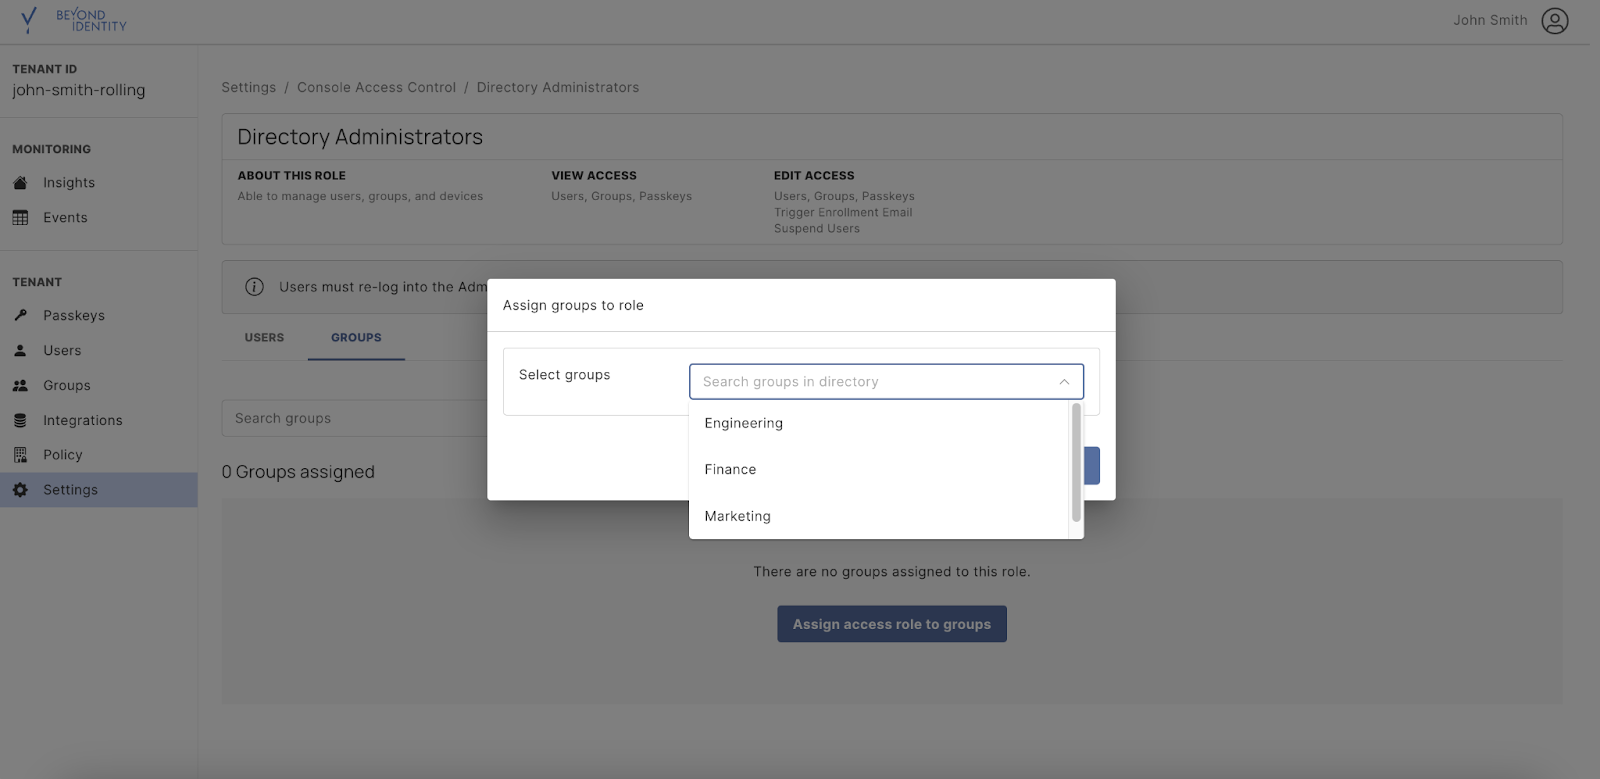Choose Finance group option
The height and width of the screenshot is (779, 1600).
tap(730, 469)
